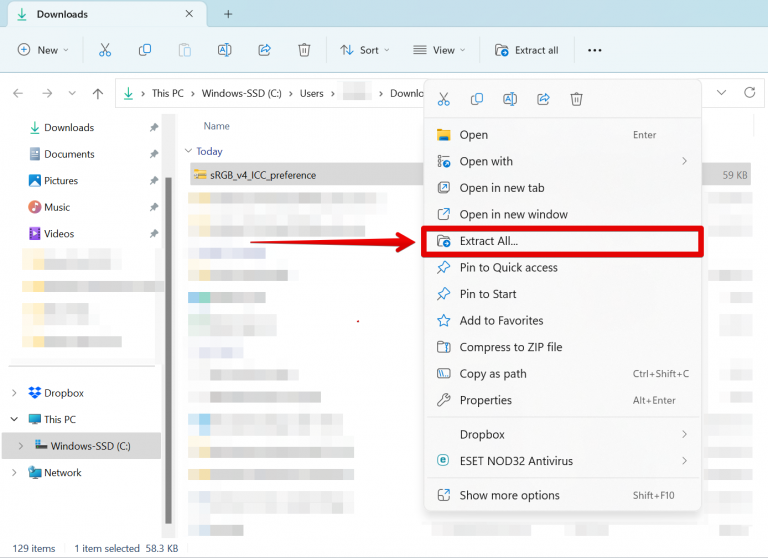The width and height of the screenshot is (768, 558).
Task: Click the Rename icon in the toolbar
Action: [225, 50]
